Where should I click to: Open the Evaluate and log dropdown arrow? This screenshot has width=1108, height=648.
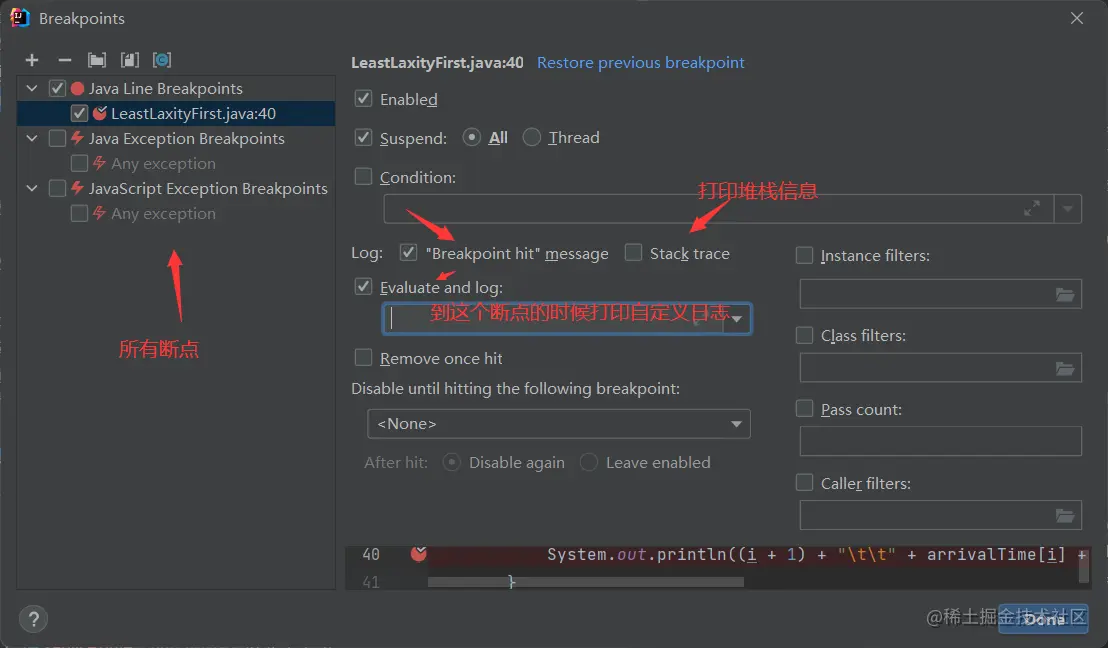737,319
